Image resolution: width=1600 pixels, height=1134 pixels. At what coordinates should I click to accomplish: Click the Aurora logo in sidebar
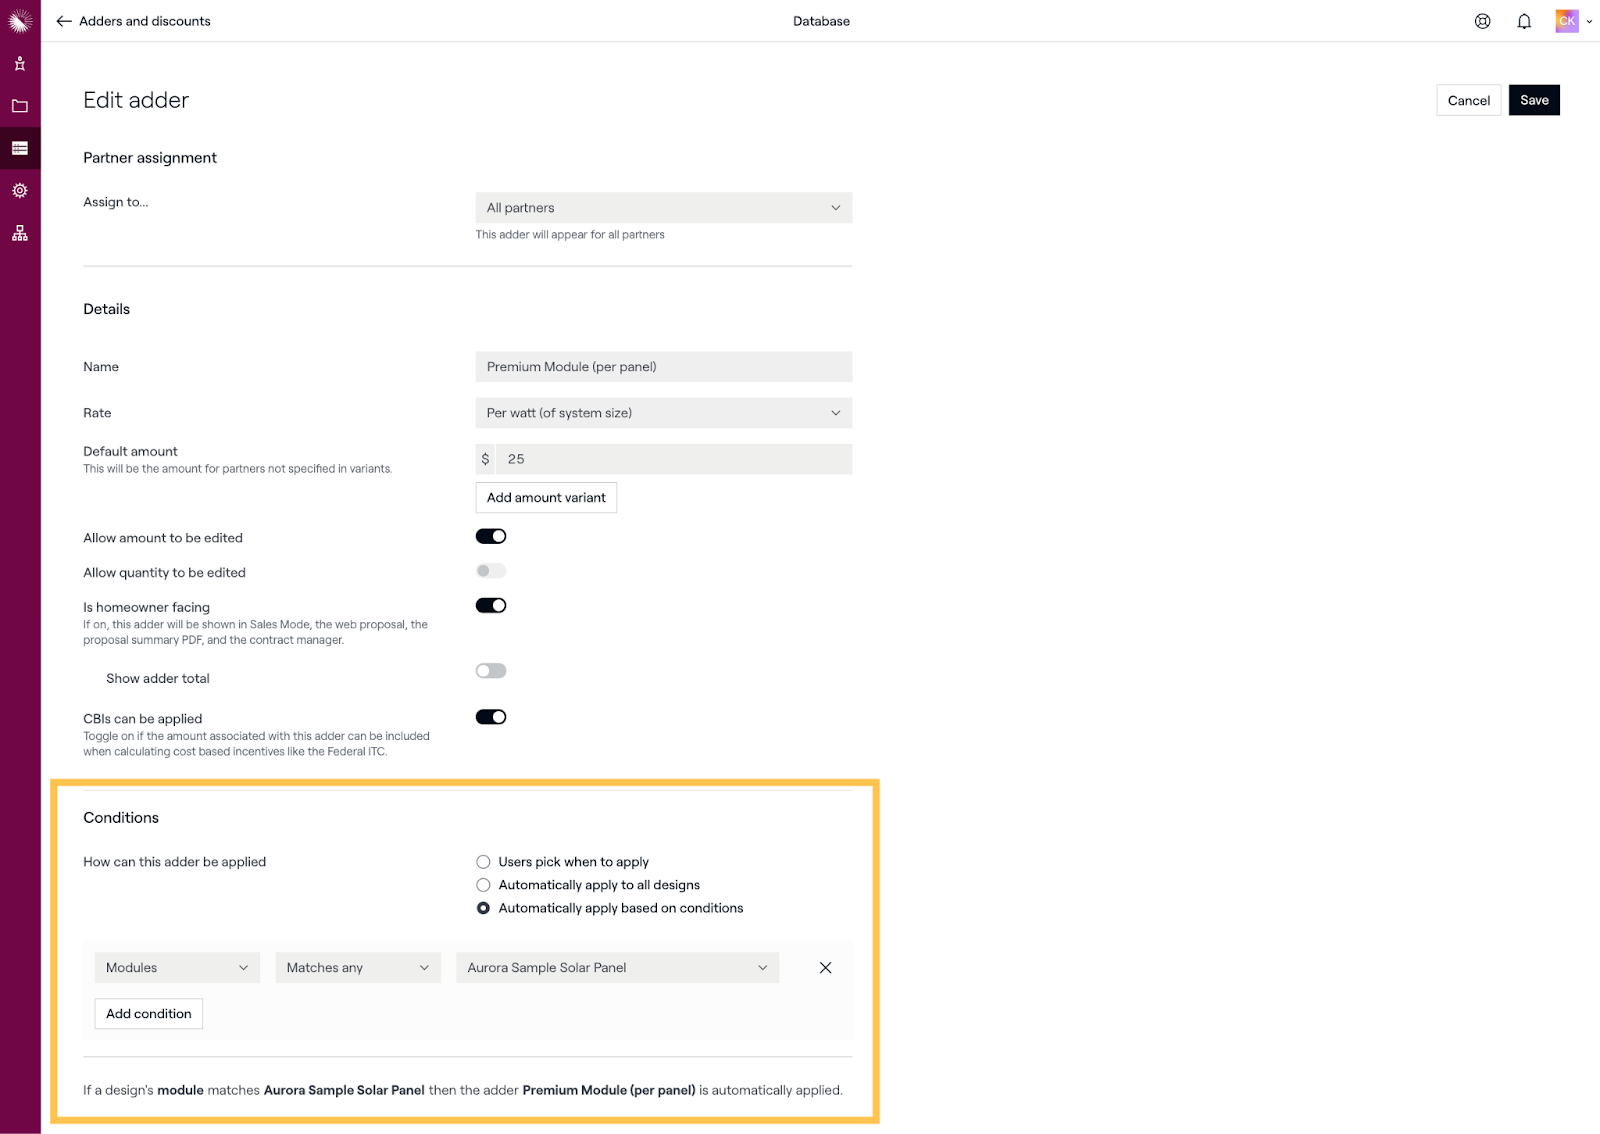(20, 21)
